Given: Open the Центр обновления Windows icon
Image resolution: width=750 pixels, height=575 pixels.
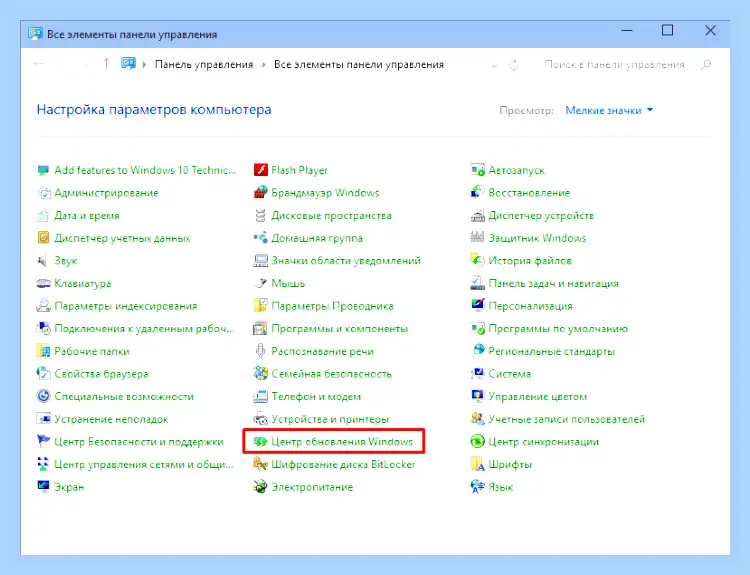Looking at the screenshot, I should point(260,442).
